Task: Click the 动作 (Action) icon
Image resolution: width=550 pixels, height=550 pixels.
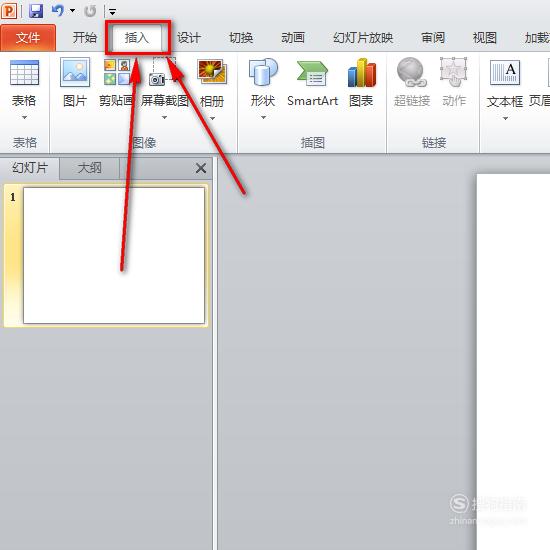Action: coord(454,72)
